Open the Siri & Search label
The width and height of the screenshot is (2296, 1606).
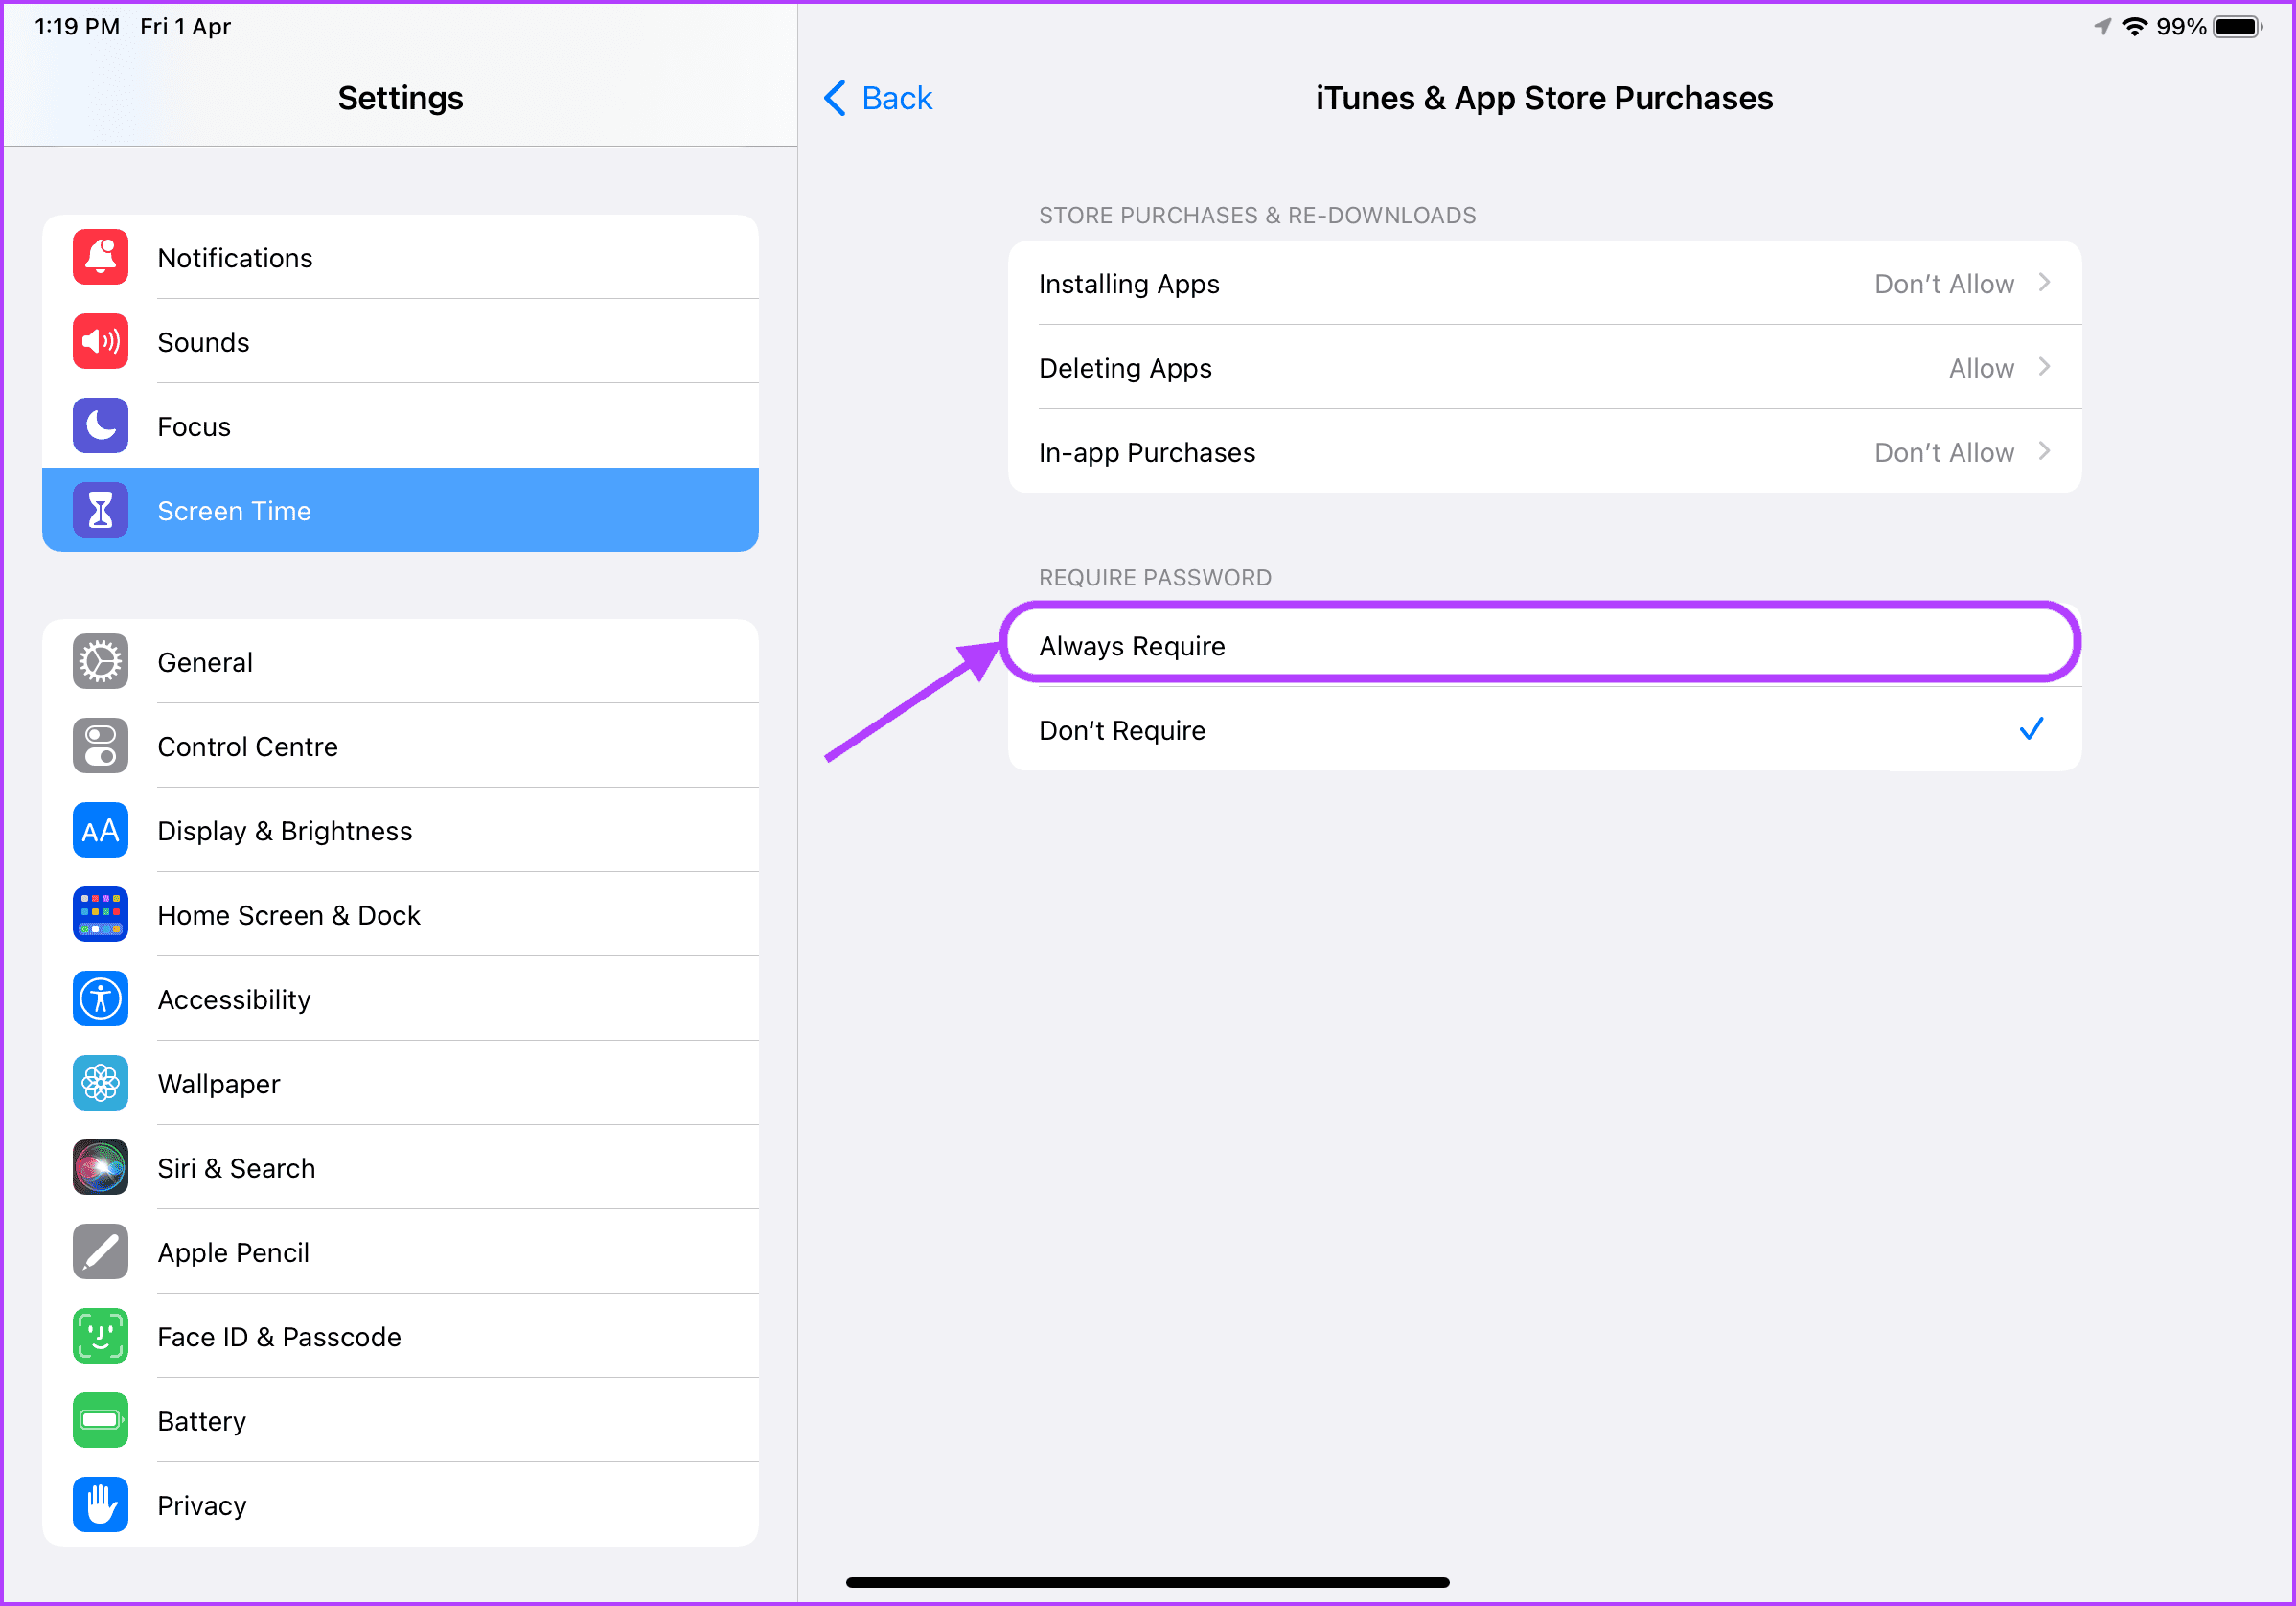[236, 1168]
